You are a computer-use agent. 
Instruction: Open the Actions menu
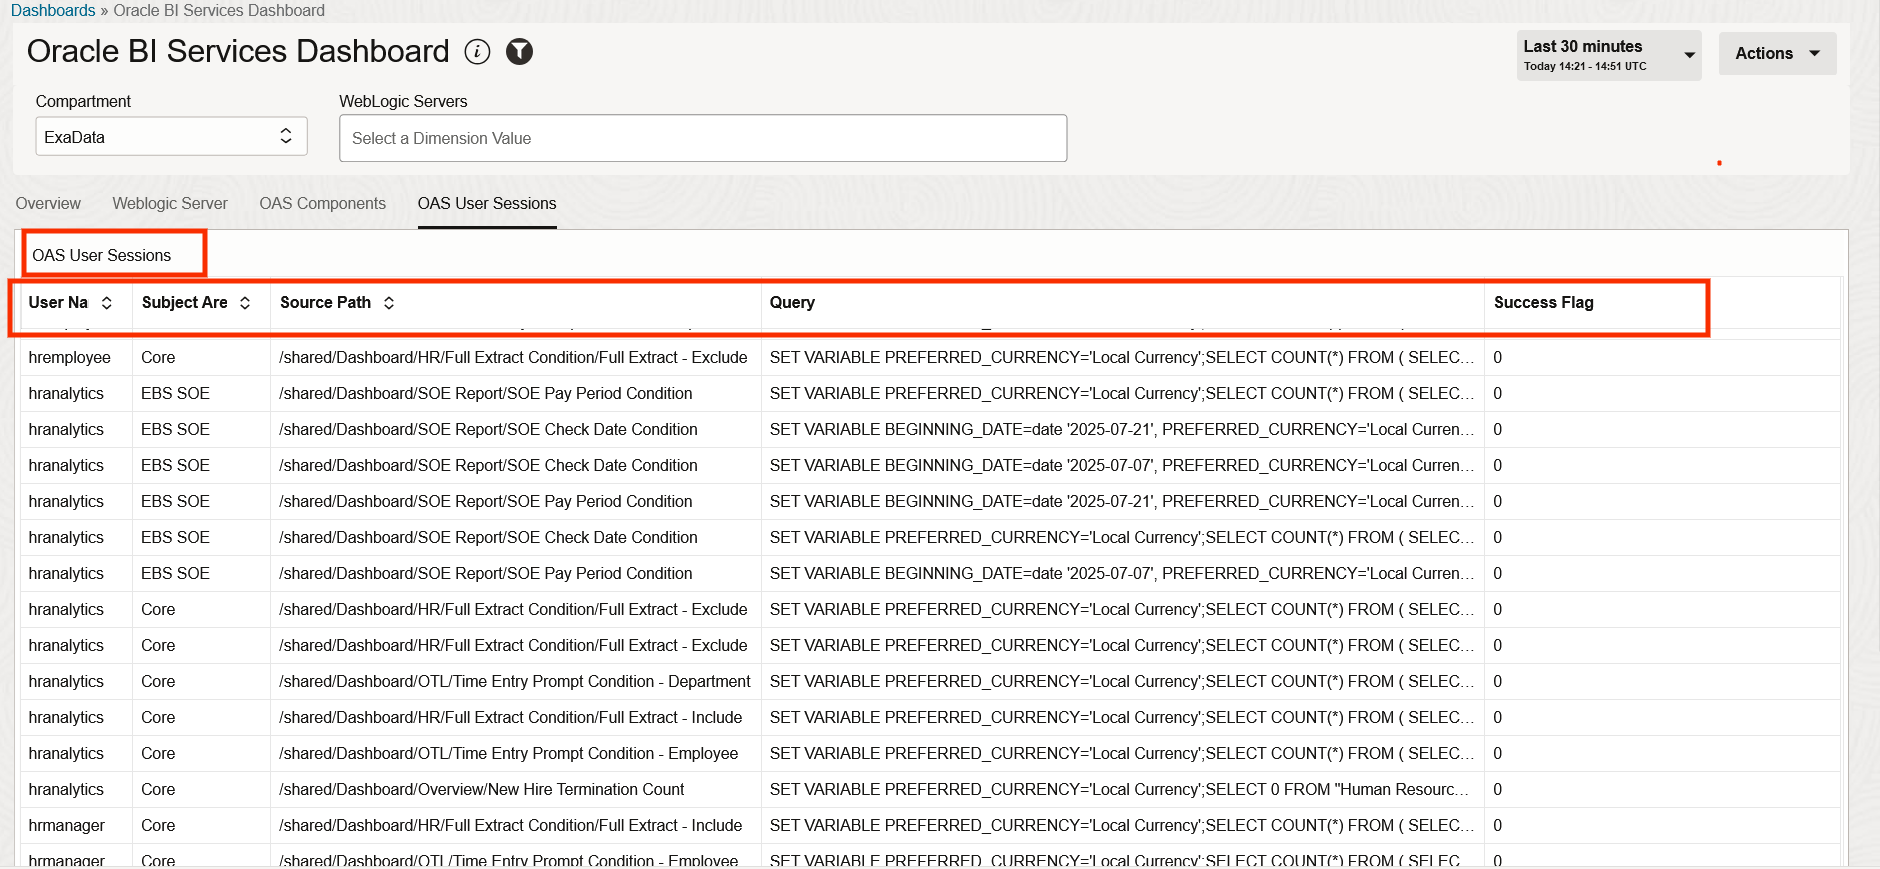point(1777,54)
